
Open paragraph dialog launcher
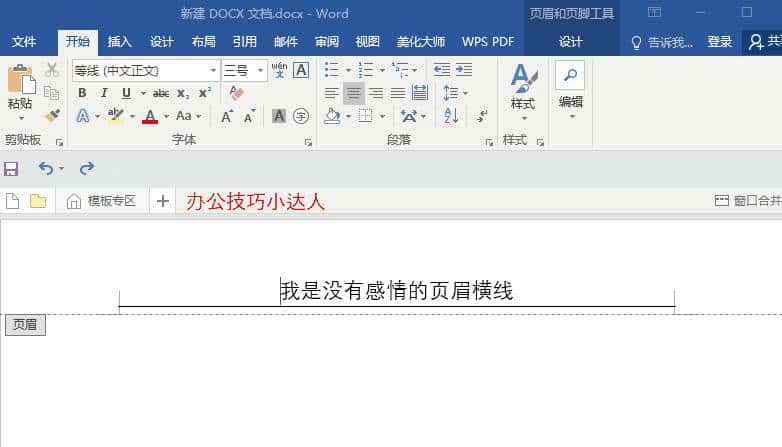pyautogui.click(x=489, y=143)
